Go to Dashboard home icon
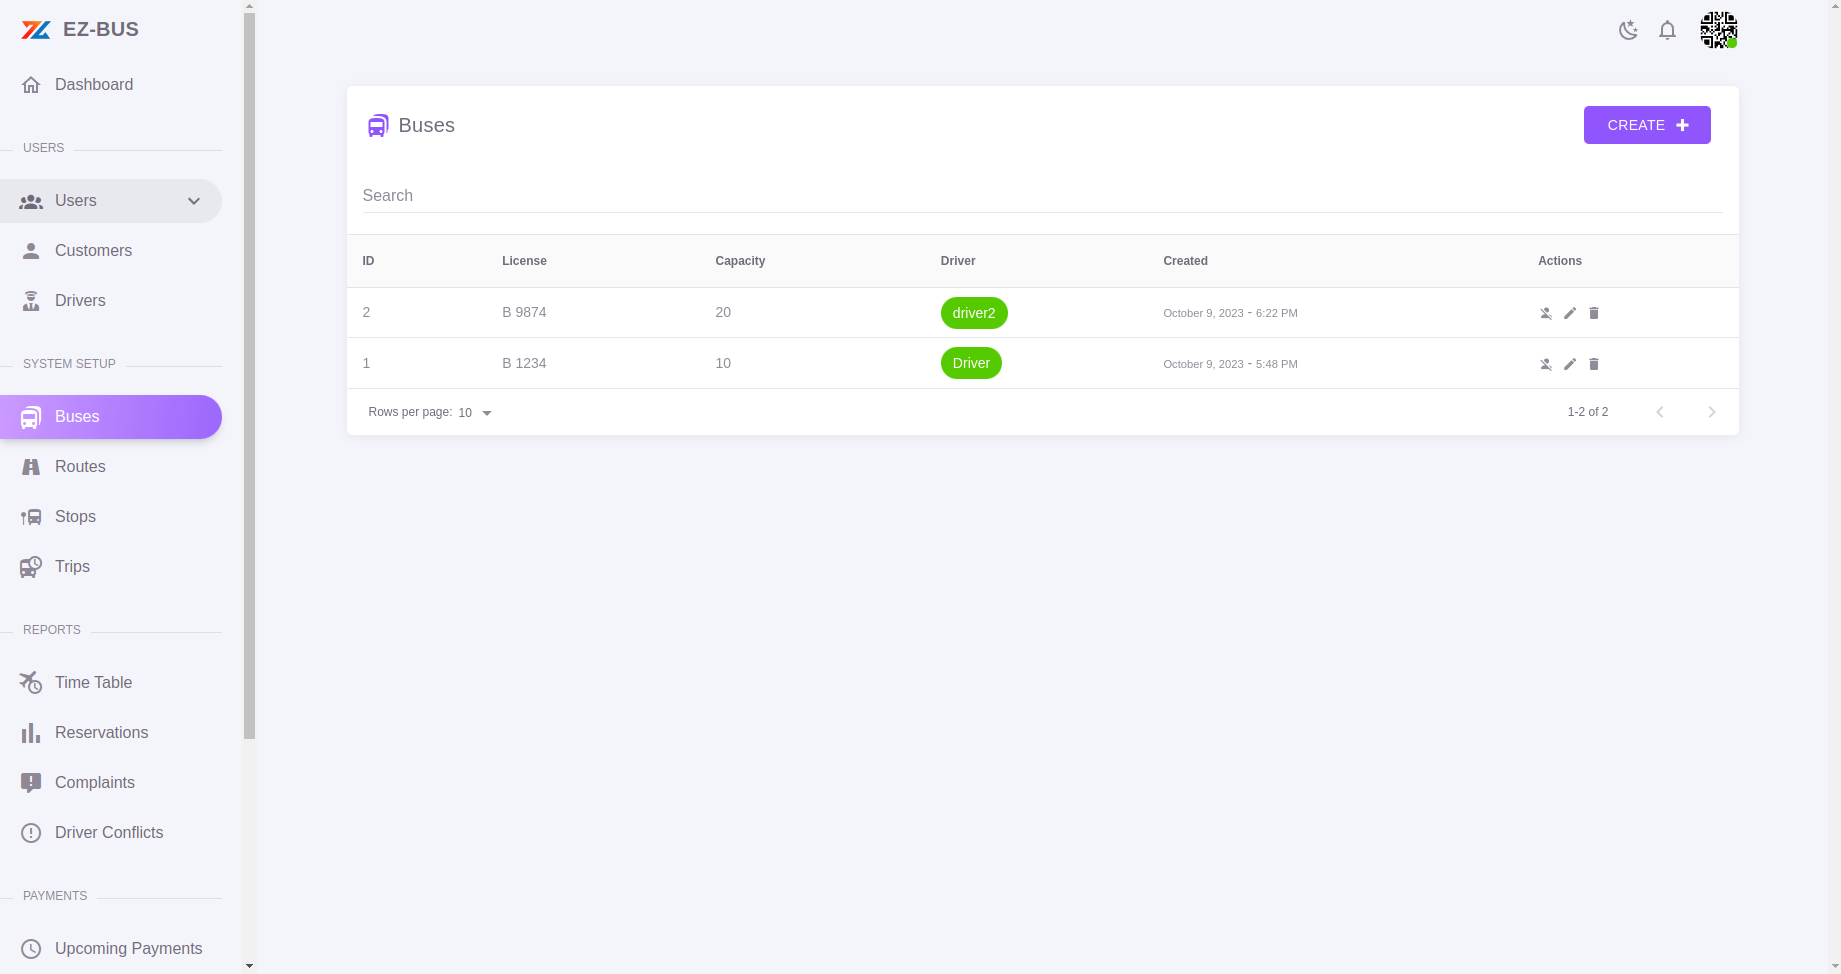The width and height of the screenshot is (1841, 974). pyautogui.click(x=31, y=85)
